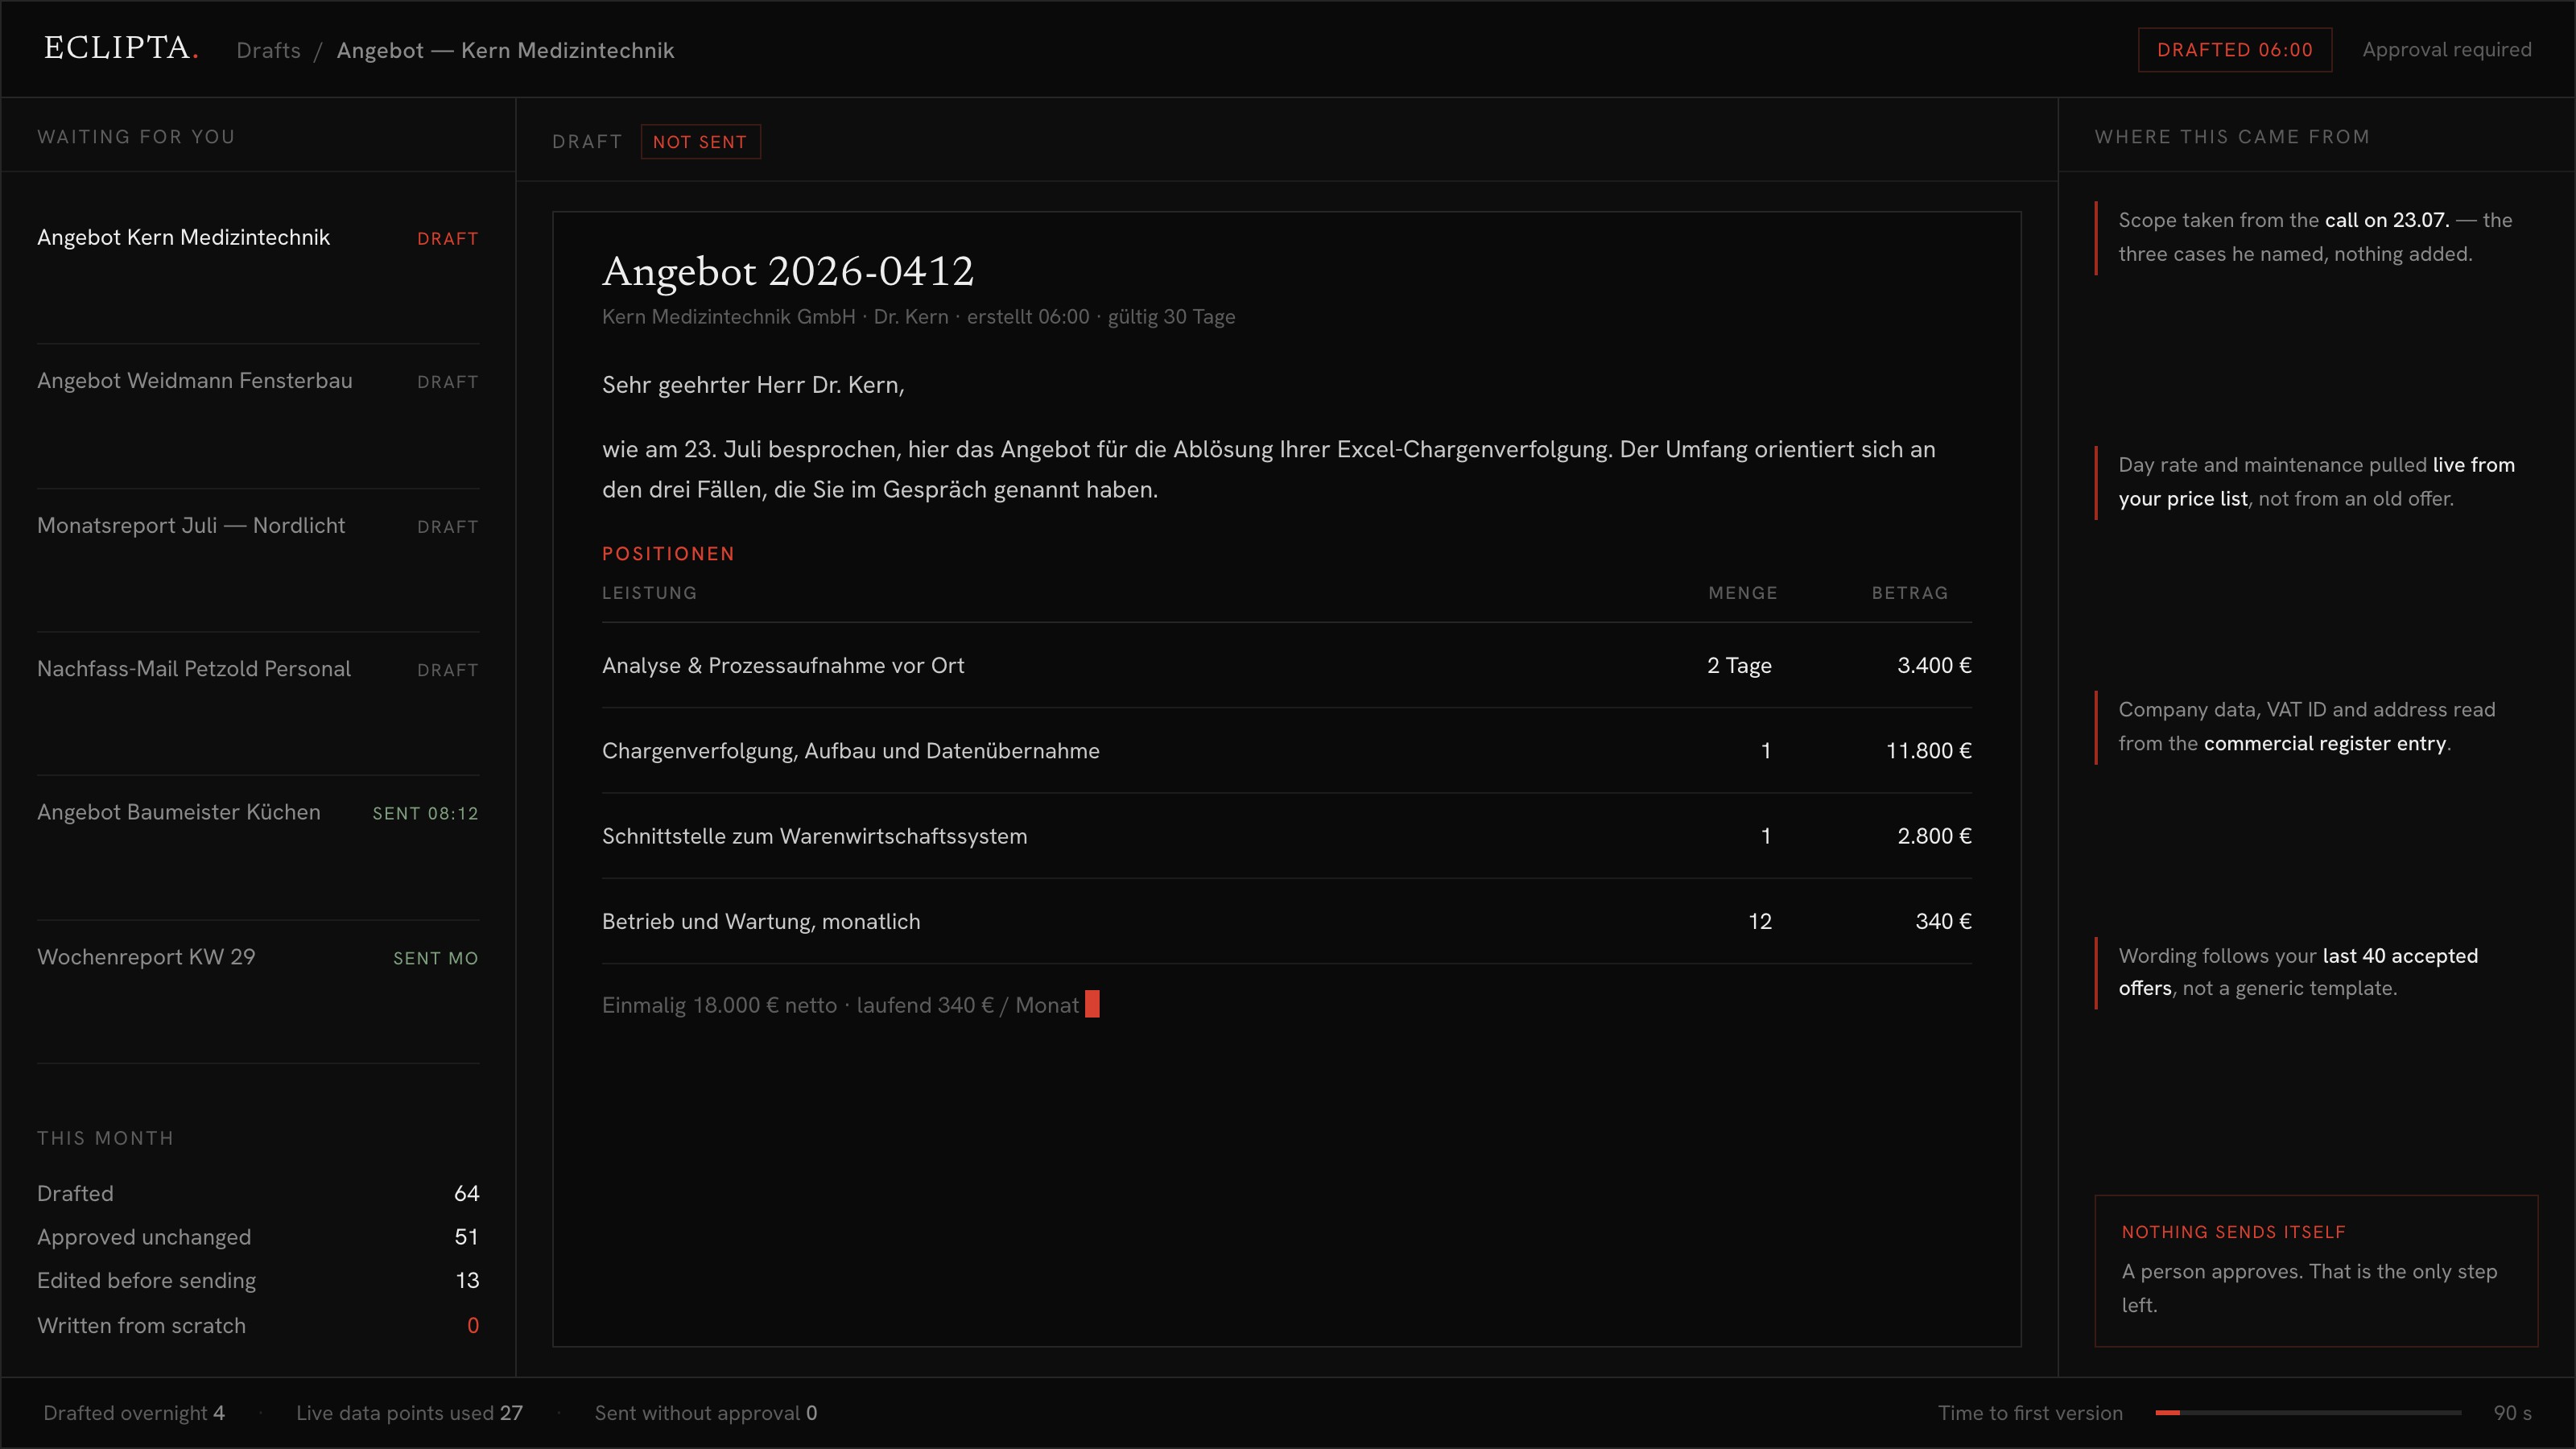The image size is (2576, 1449).
Task: Click the subtitle line with gültig 30 Tage
Action: tap(918, 317)
